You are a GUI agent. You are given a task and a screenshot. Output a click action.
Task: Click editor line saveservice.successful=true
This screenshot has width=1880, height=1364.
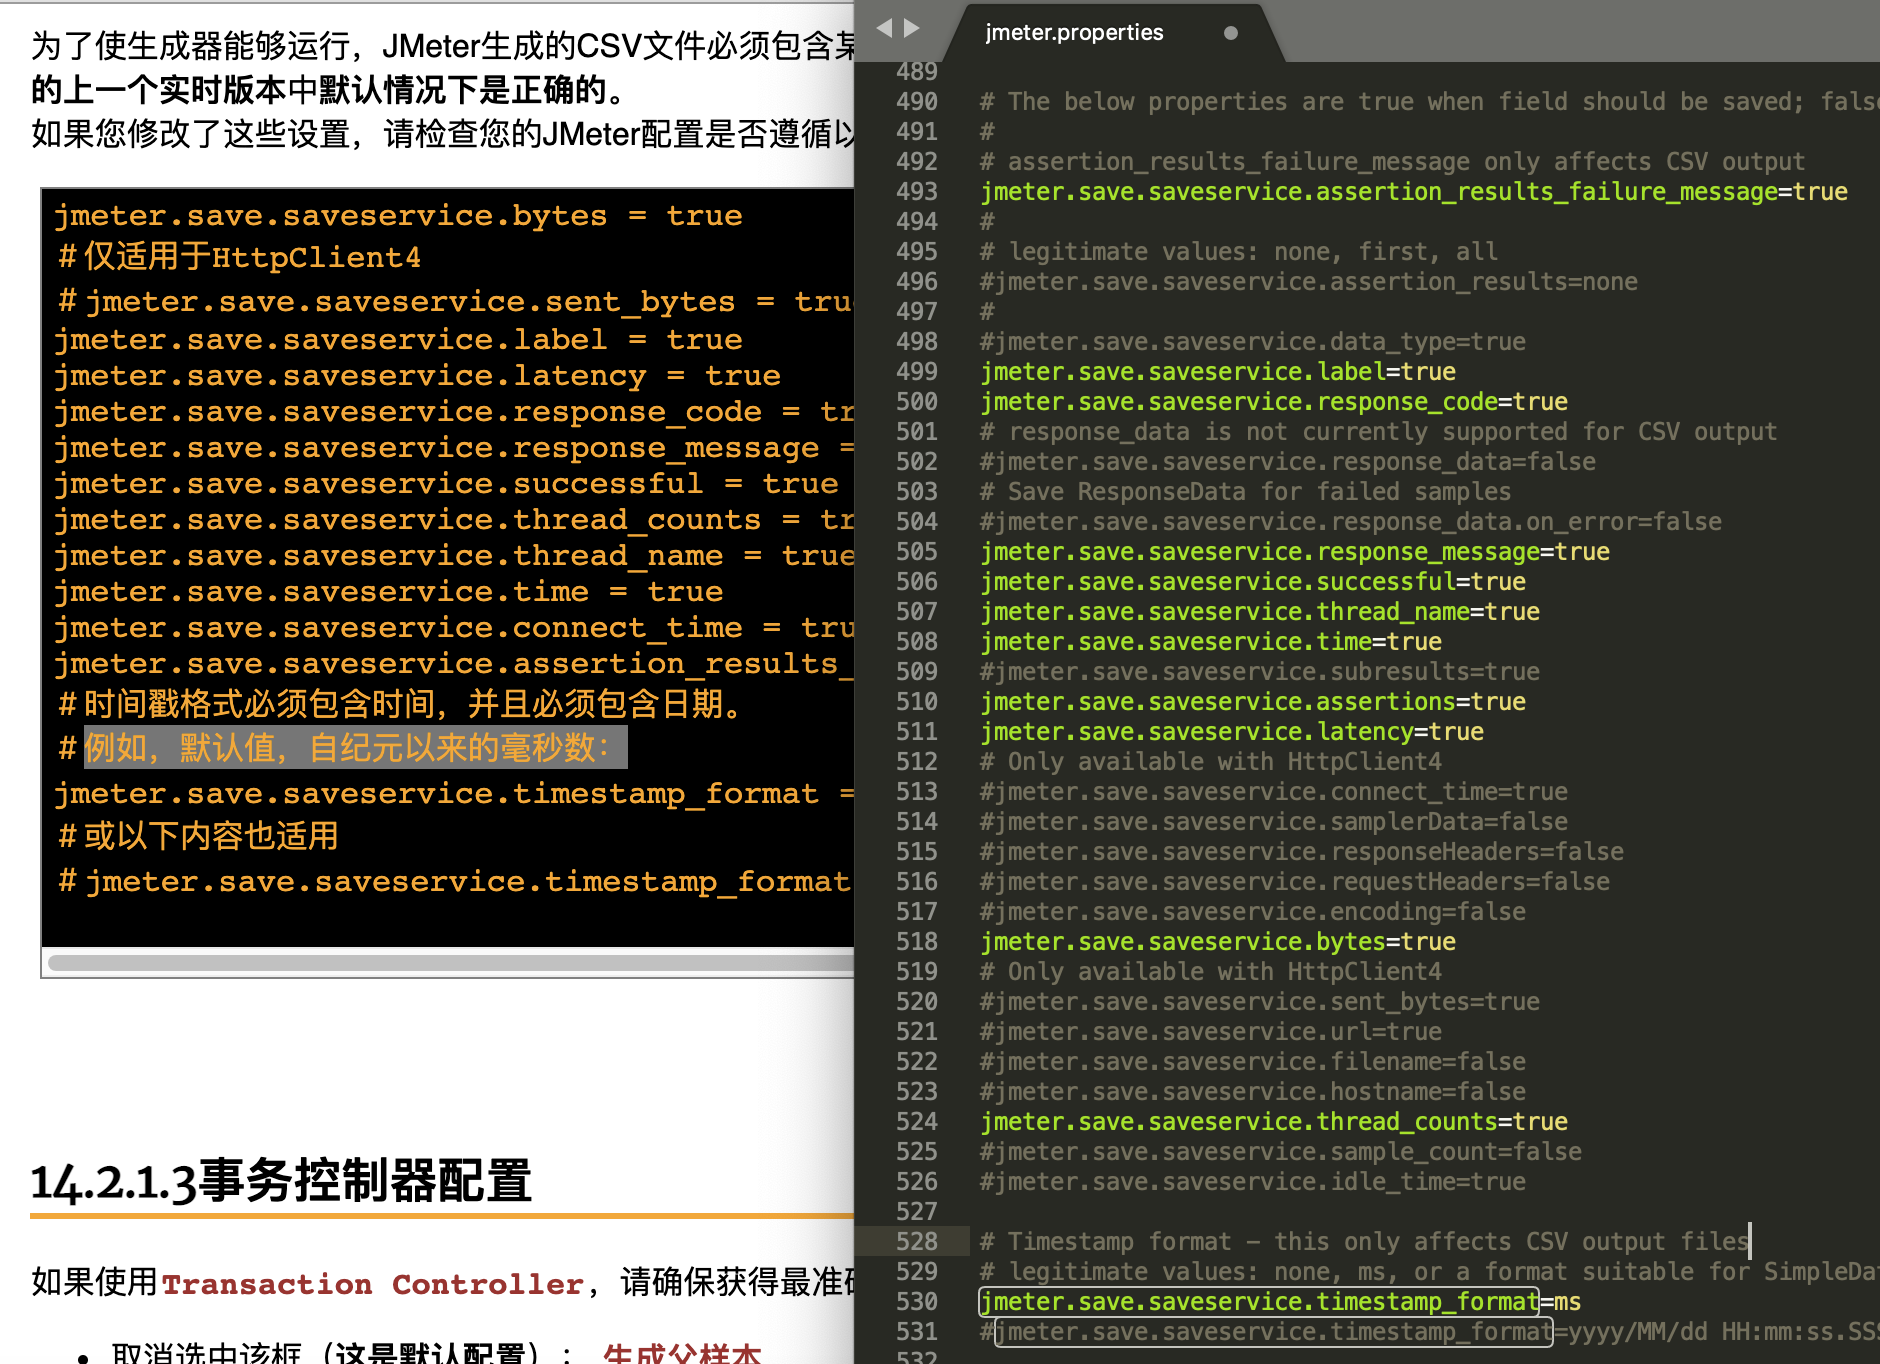click(1253, 581)
